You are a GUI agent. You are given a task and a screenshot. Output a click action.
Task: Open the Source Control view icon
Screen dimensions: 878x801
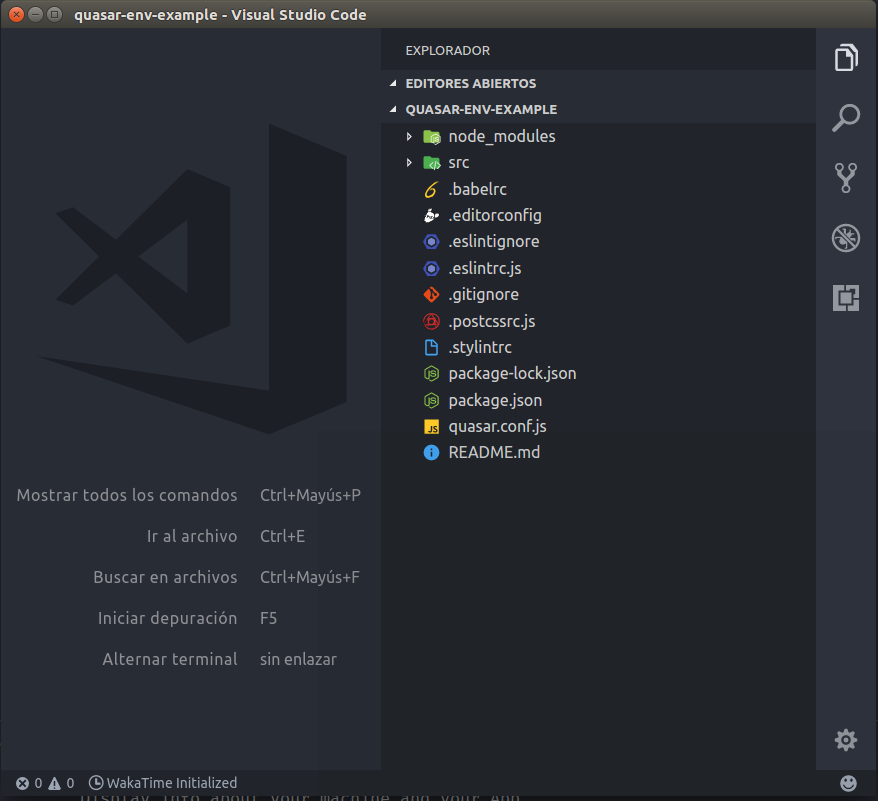846,178
